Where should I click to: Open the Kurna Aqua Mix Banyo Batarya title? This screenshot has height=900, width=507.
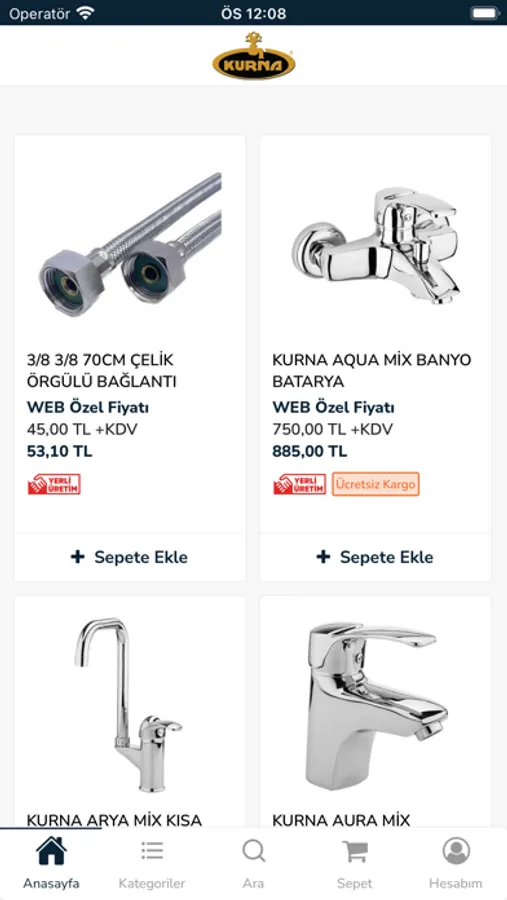[x=371, y=371]
